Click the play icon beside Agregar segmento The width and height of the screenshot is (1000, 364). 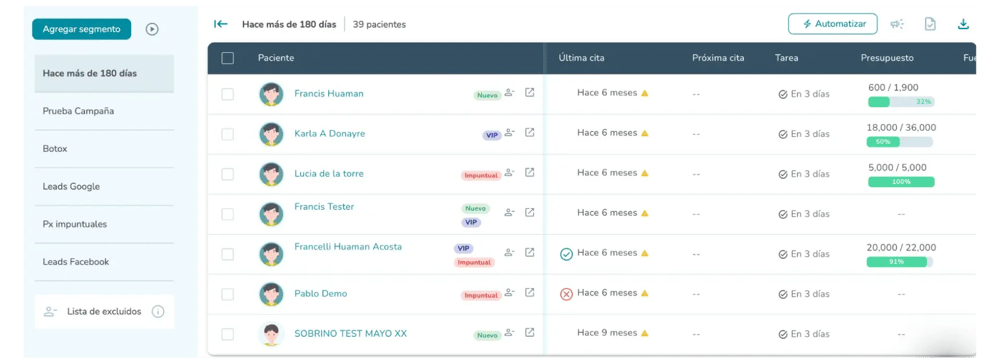[x=152, y=29]
